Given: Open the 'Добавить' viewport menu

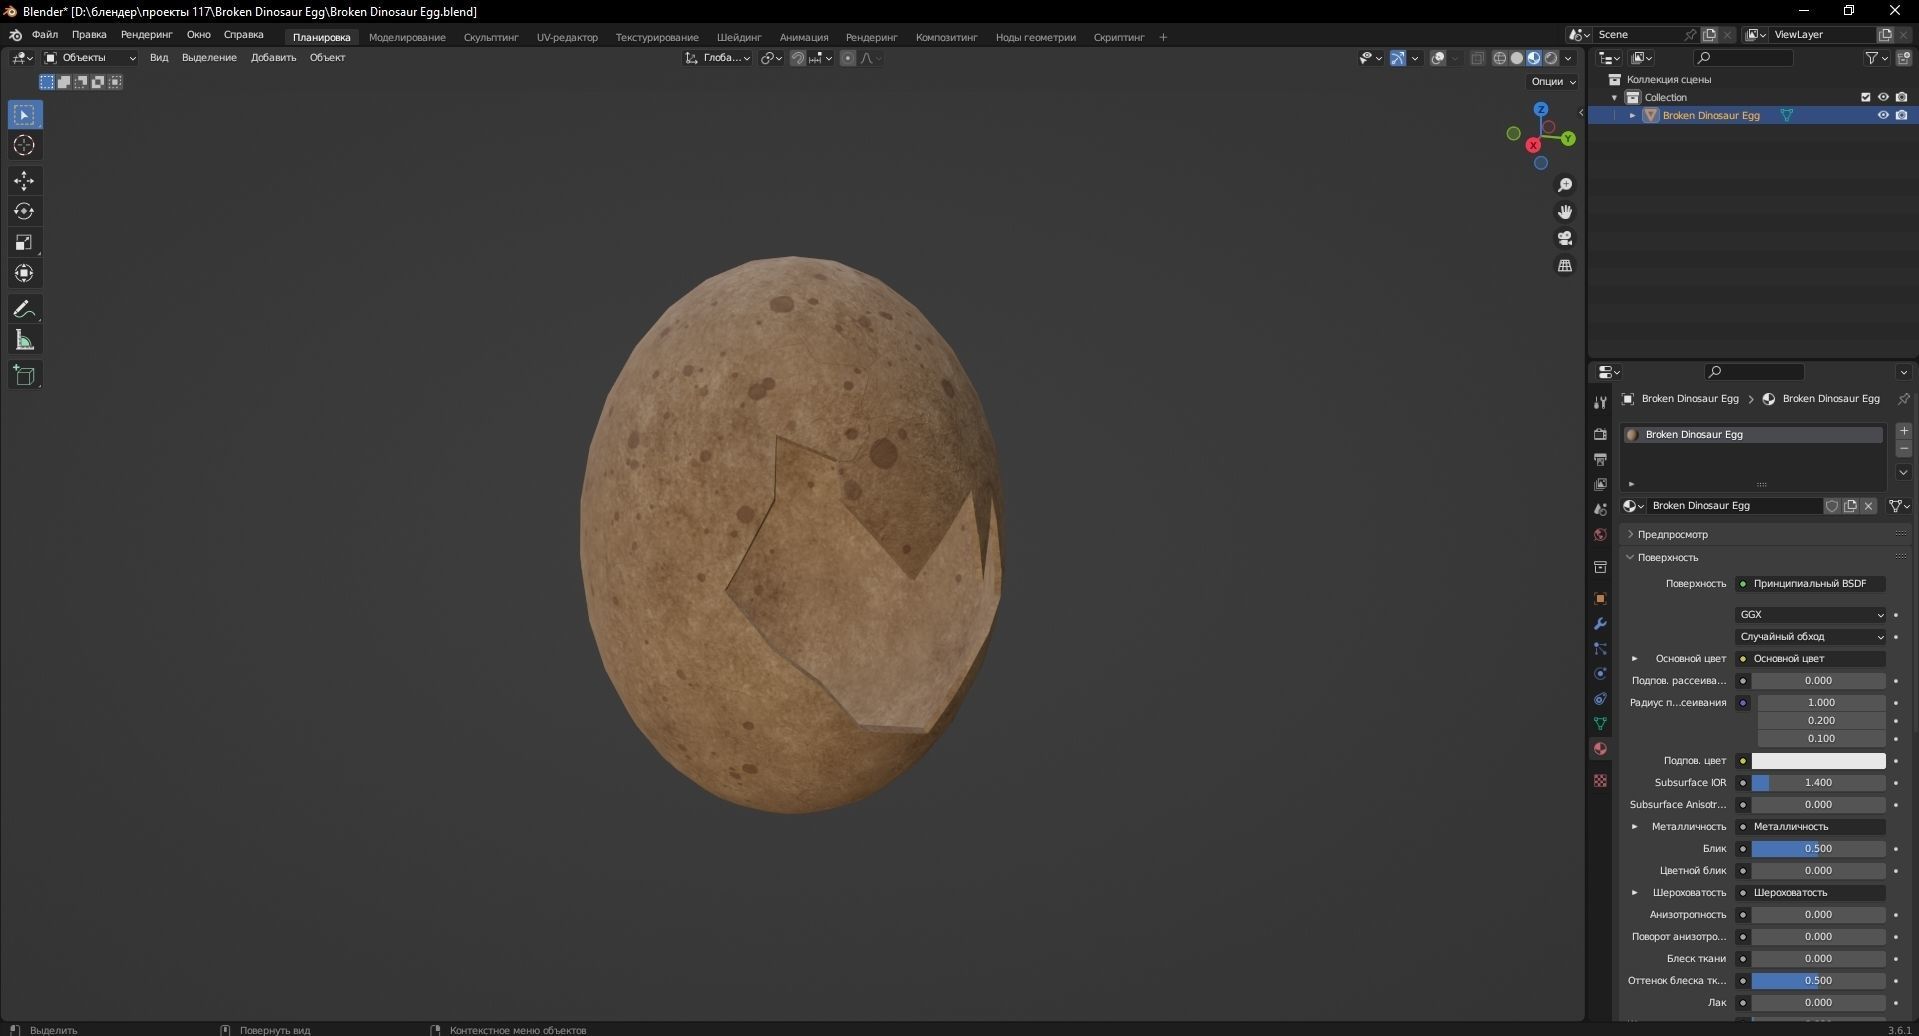Looking at the screenshot, I should click(273, 58).
